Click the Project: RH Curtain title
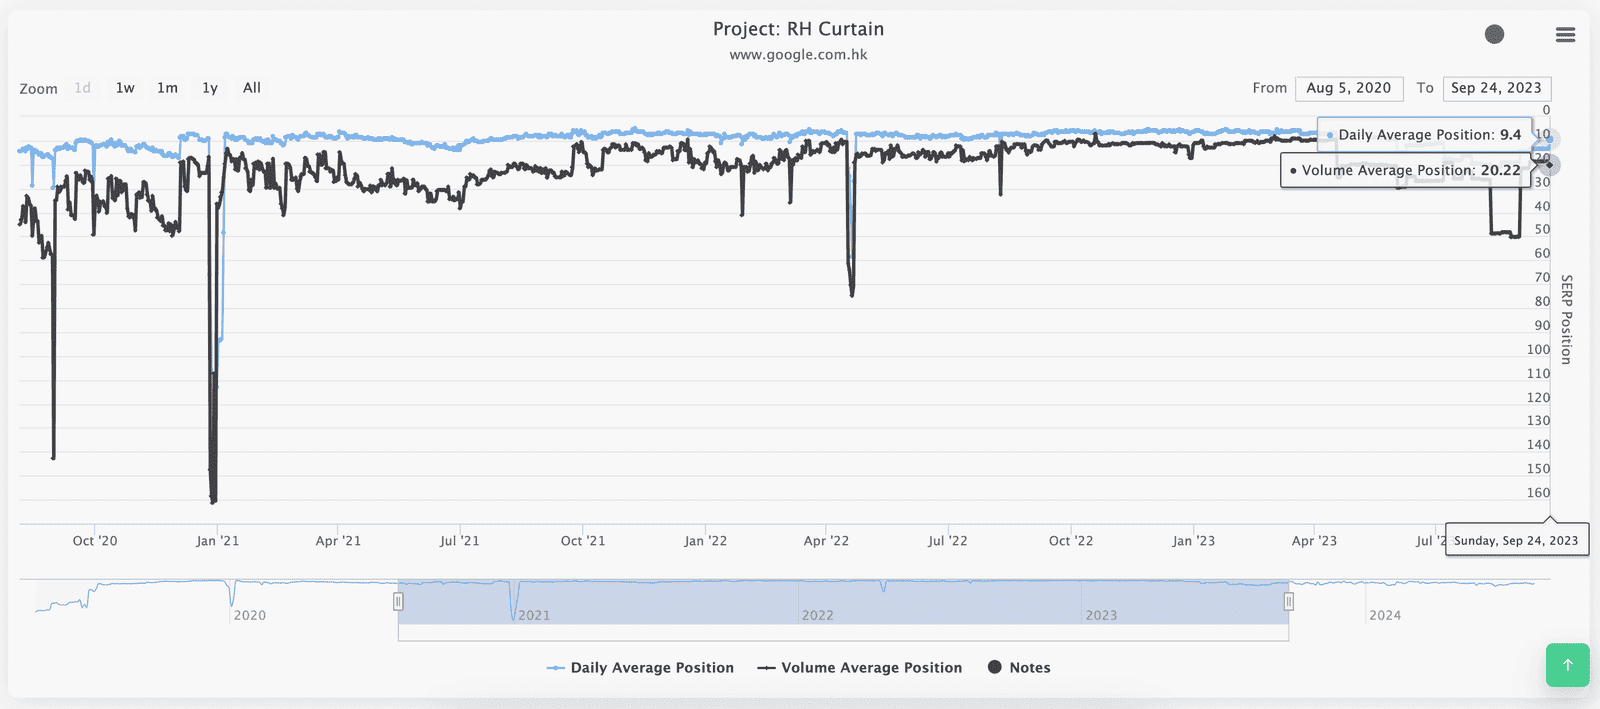The width and height of the screenshot is (1600, 709). pos(798,29)
